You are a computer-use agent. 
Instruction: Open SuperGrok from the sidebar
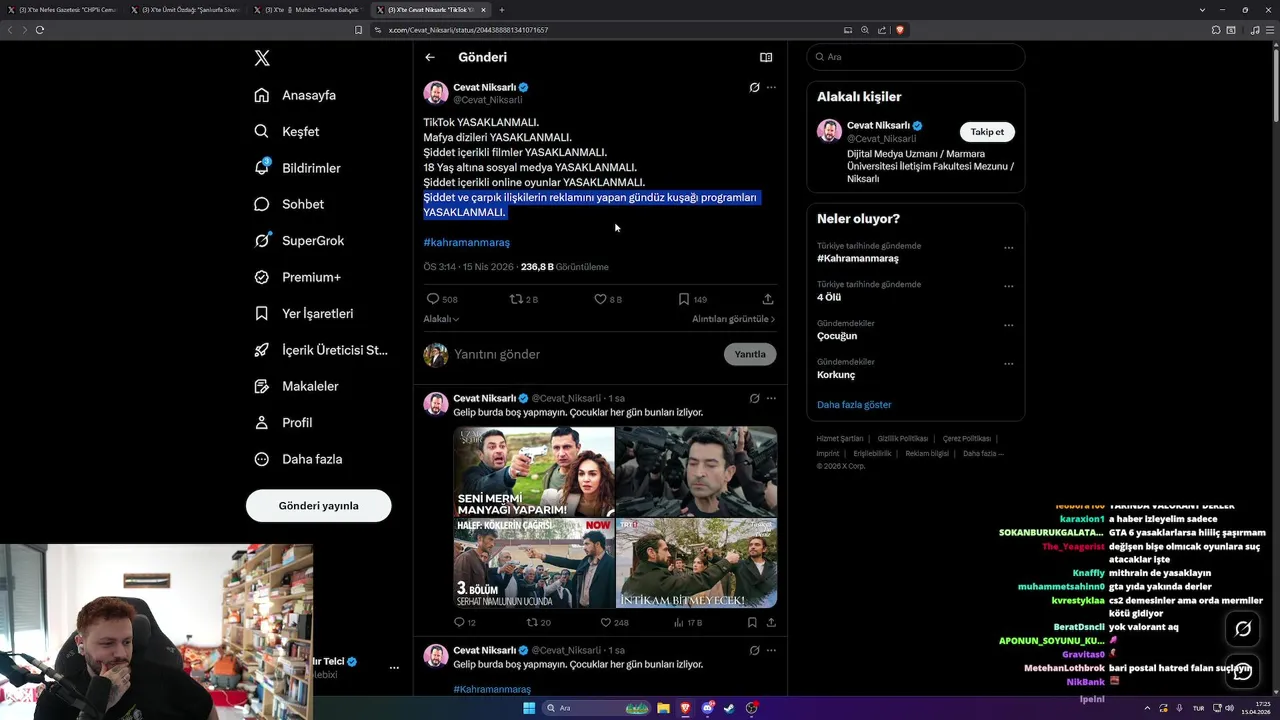point(299,240)
